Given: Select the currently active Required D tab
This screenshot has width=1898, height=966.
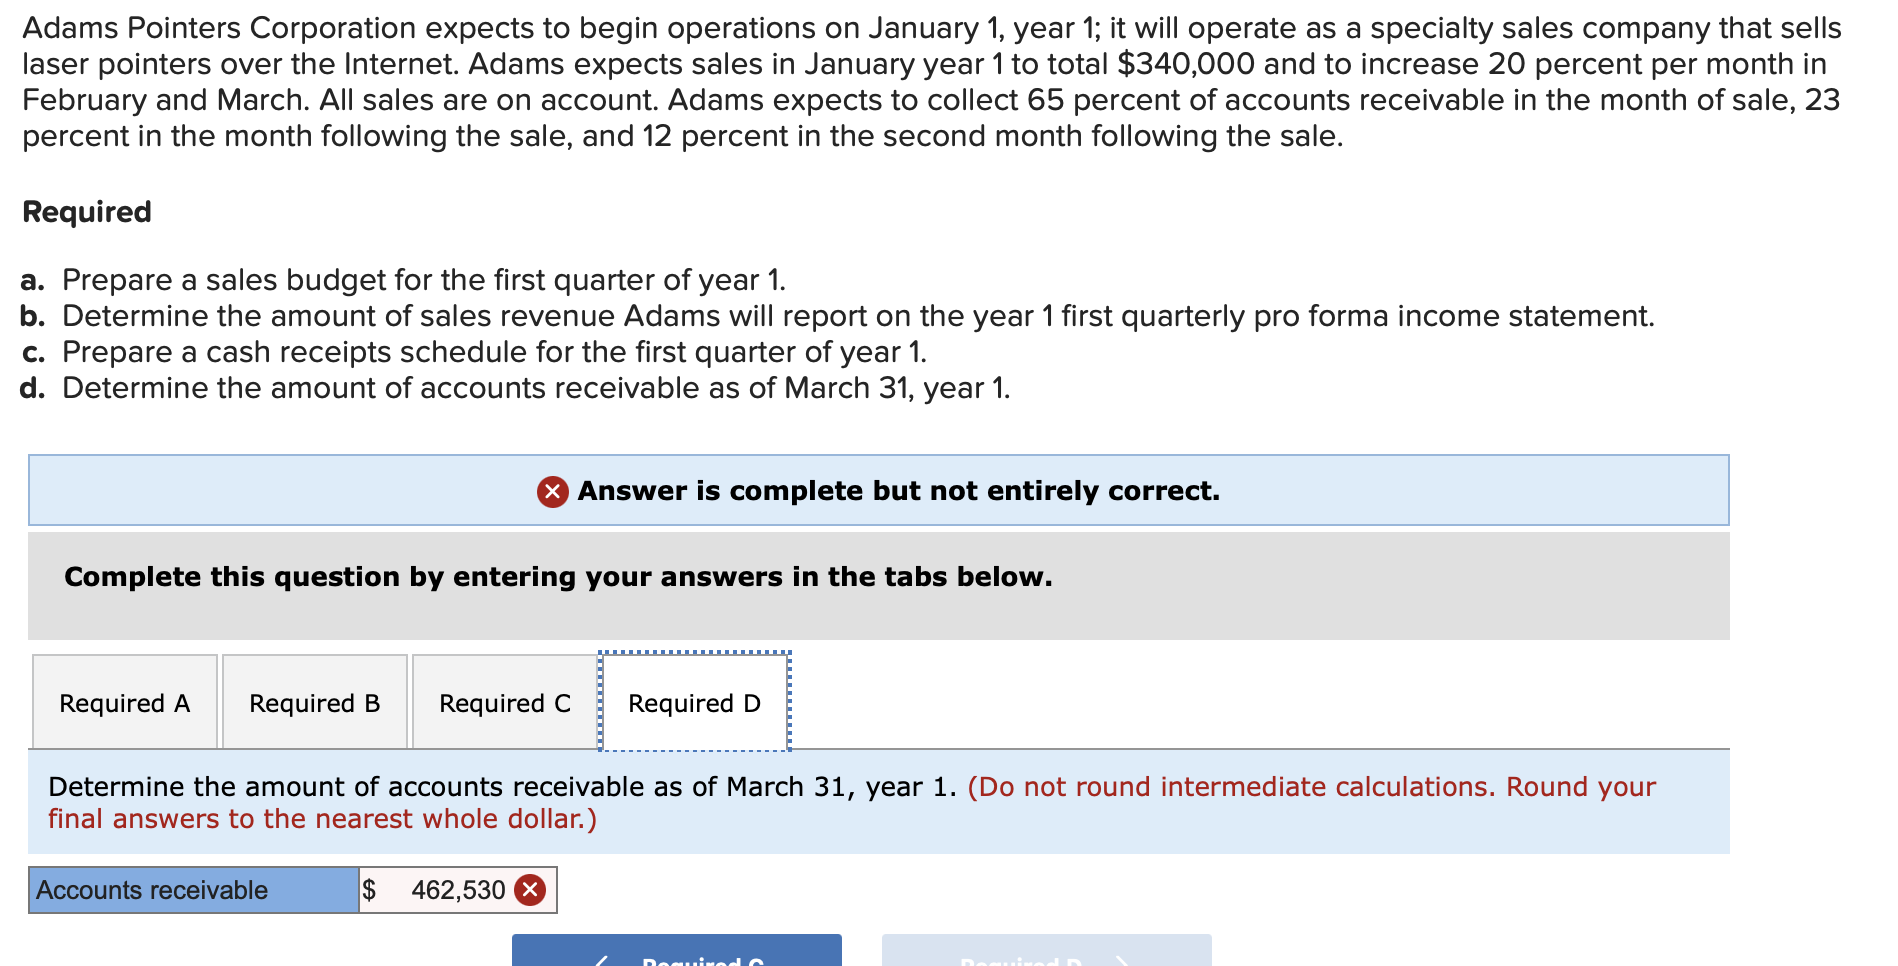Looking at the screenshot, I should (x=694, y=703).
